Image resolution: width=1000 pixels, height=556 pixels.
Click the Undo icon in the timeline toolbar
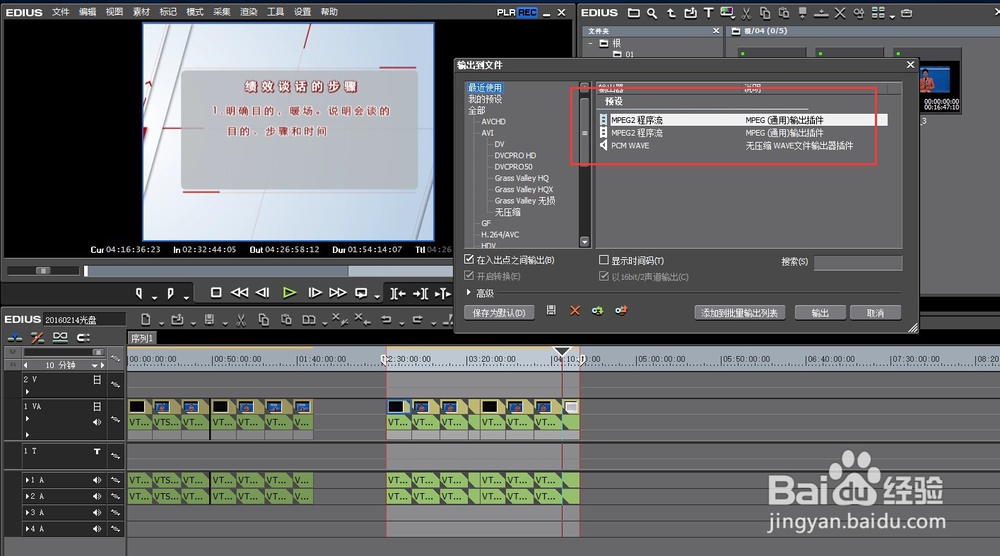(386, 319)
